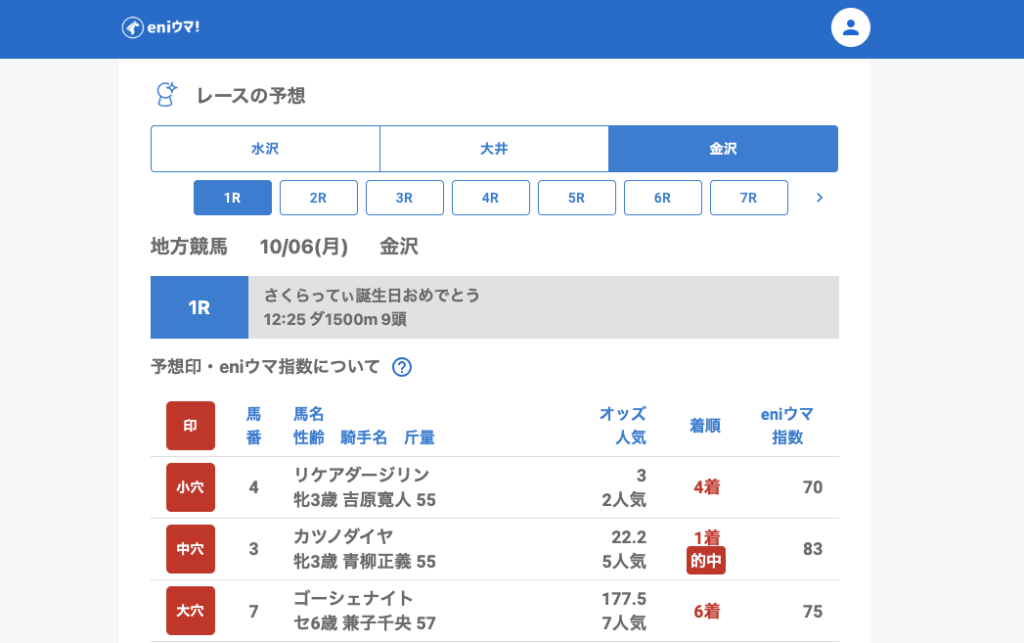Open the help question mark icon
1024x643 pixels.
point(402,367)
